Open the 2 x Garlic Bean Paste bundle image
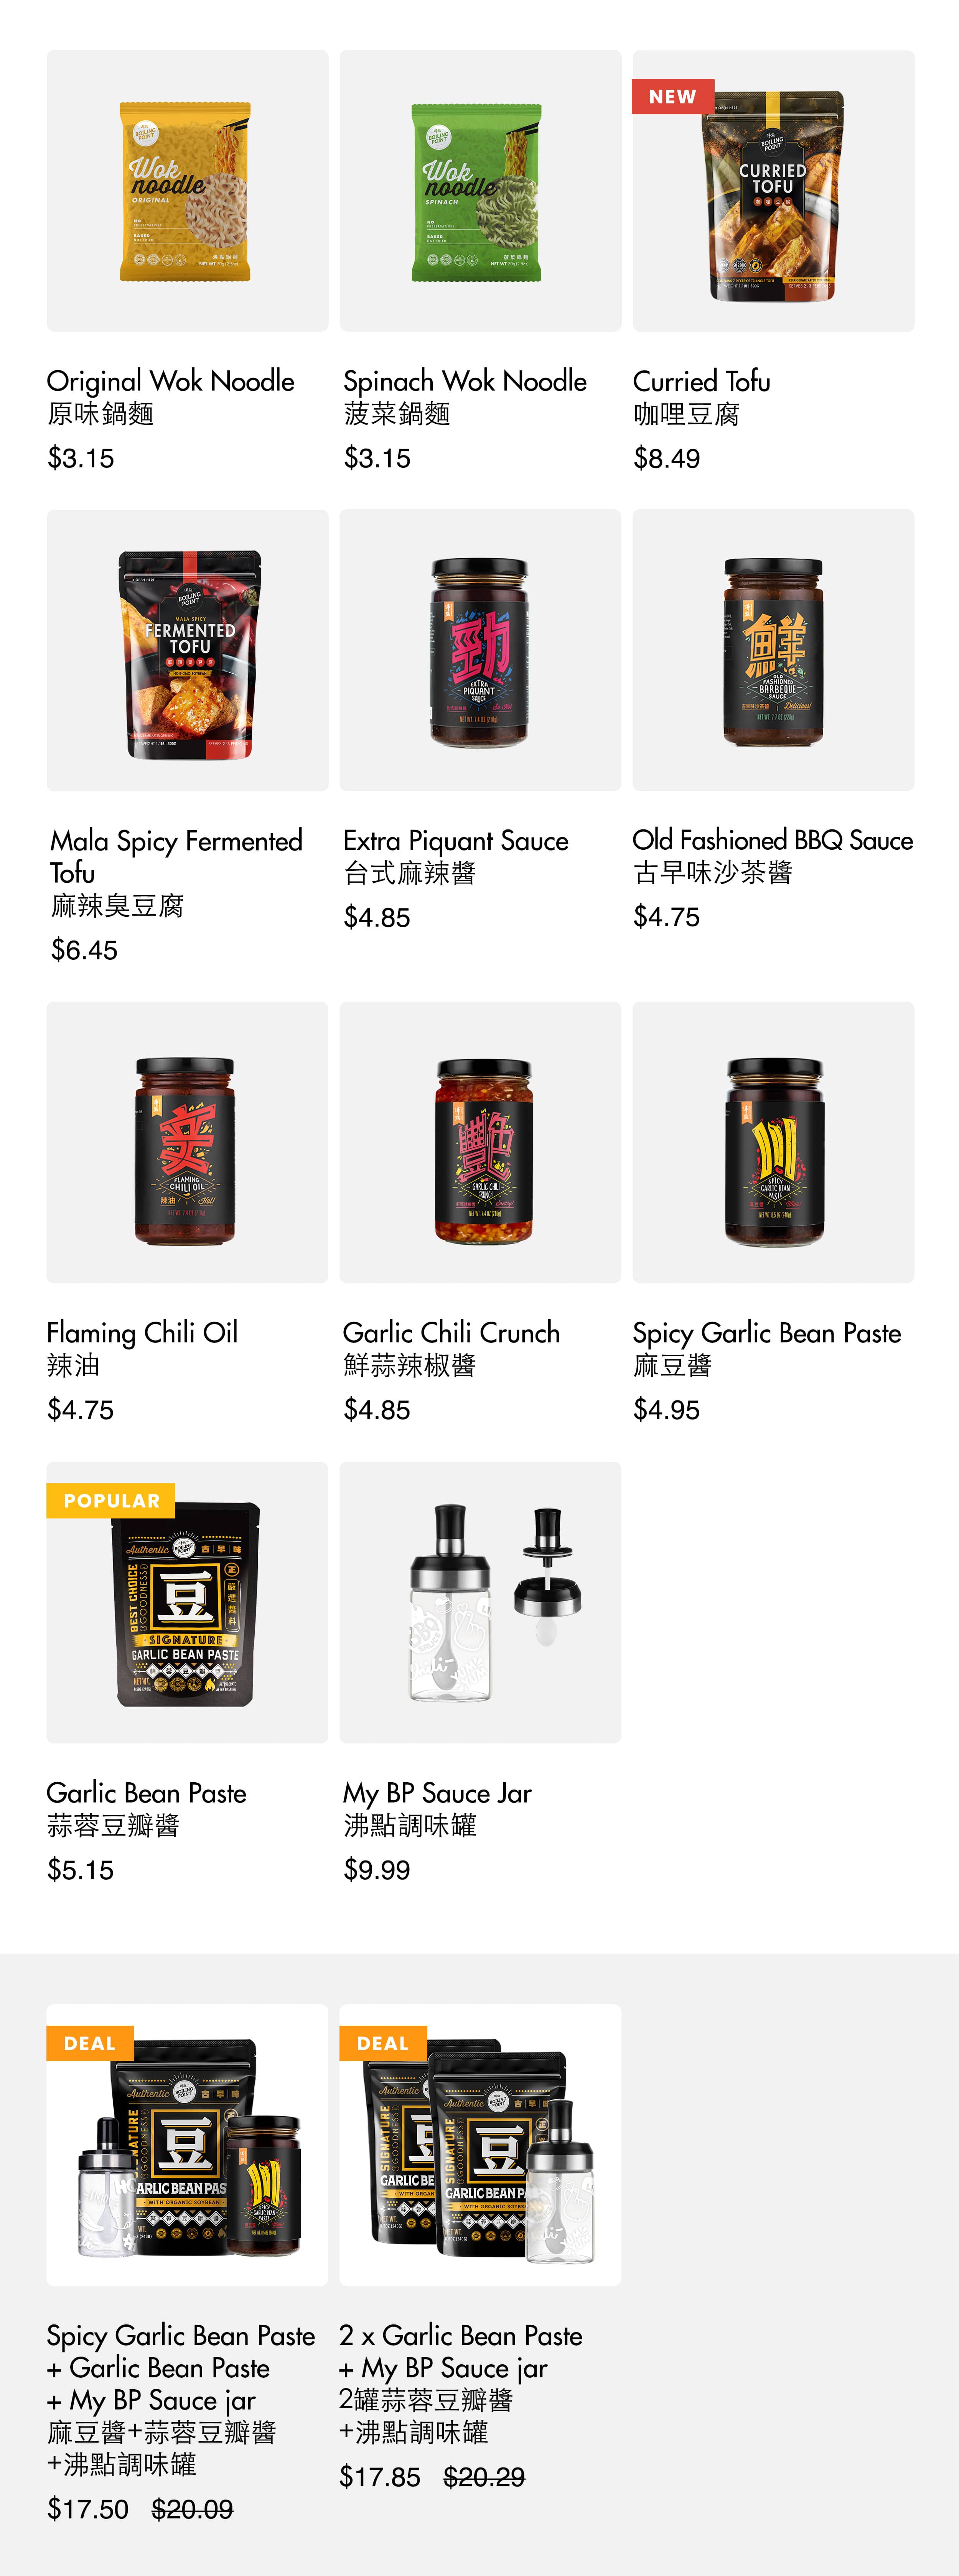The image size is (959, 2576). click(x=480, y=2144)
